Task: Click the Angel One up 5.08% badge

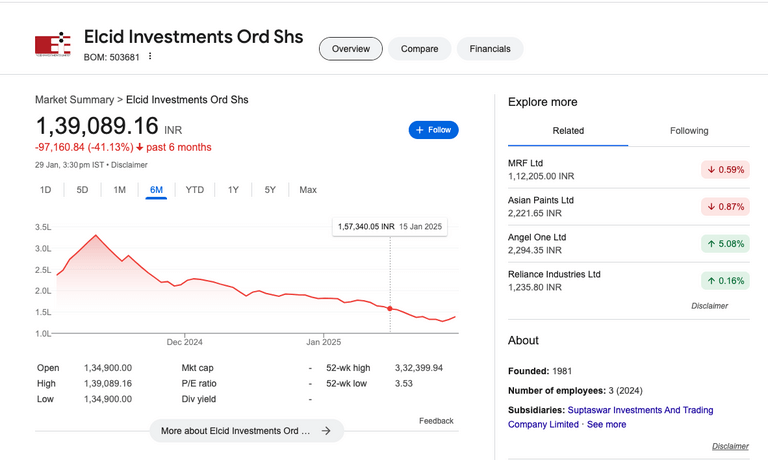Action: [x=726, y=243]
